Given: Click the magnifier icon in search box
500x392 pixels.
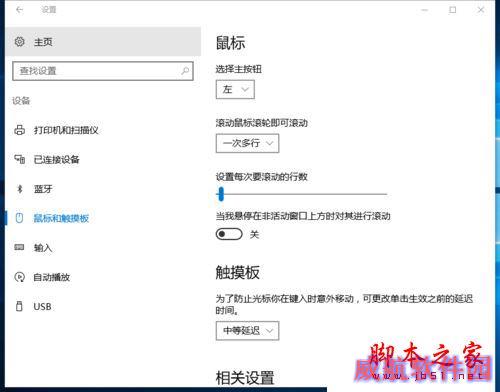Looking at the screenshot, I should pos(185,71).
